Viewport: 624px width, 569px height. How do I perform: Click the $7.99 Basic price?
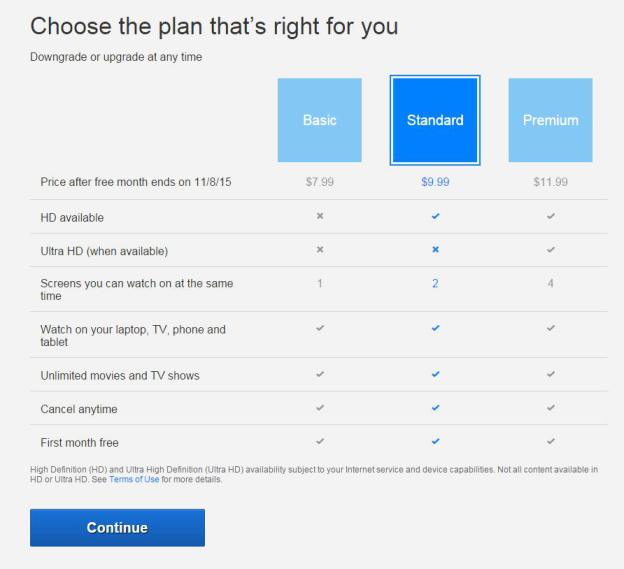(x=320, y=182)
